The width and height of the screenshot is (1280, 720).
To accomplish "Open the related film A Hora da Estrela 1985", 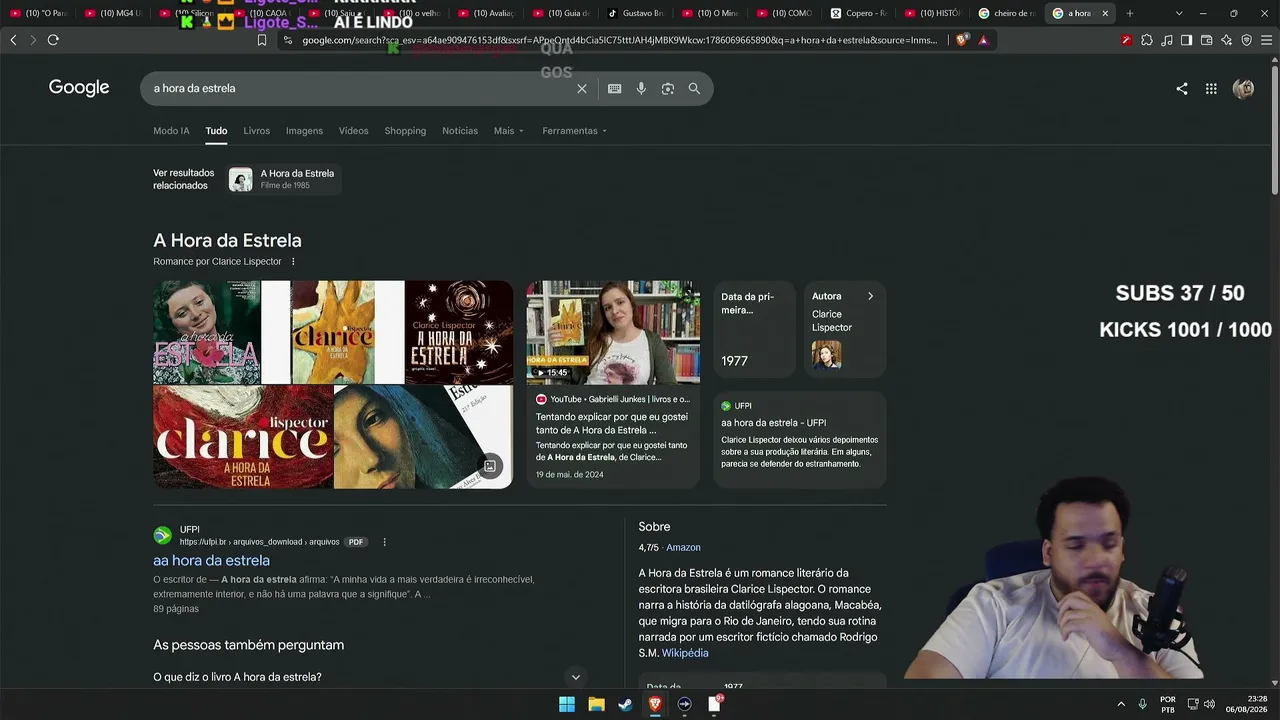I will [x=285, y=179].
